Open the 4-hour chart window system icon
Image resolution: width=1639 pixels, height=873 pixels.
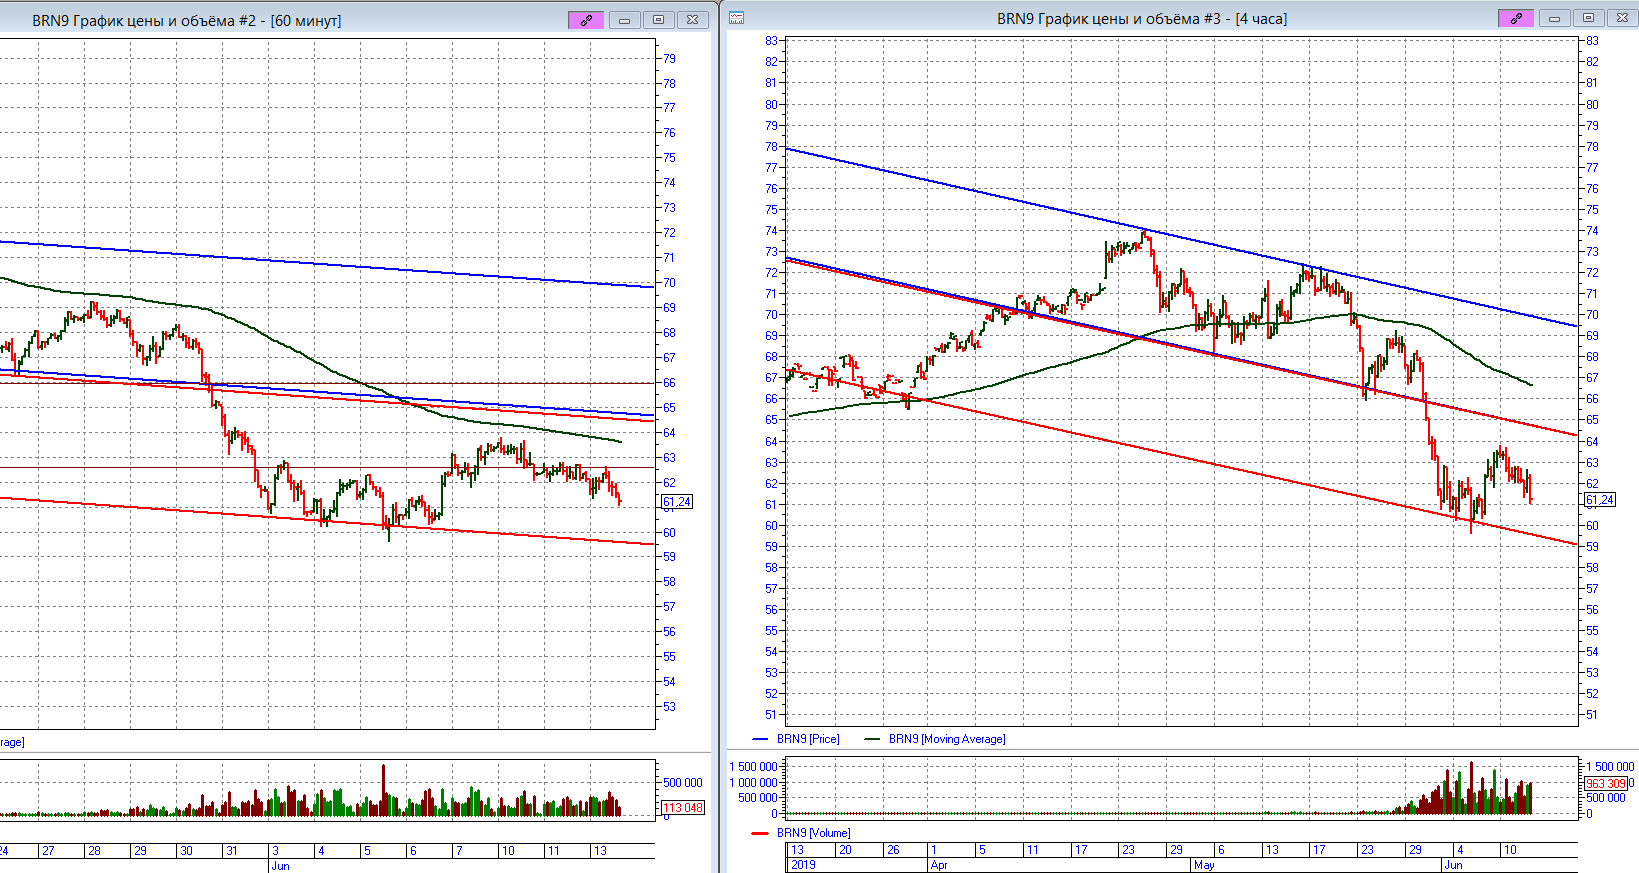pos(737,18)
